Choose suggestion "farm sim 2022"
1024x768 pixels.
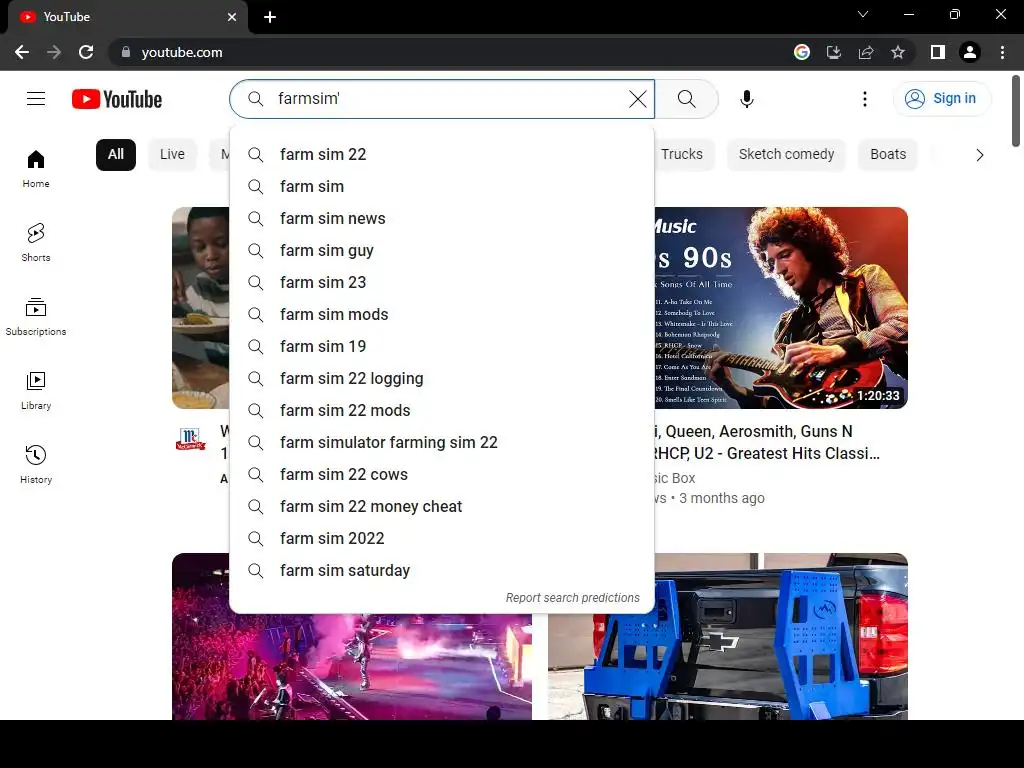[x=441, y=539]
